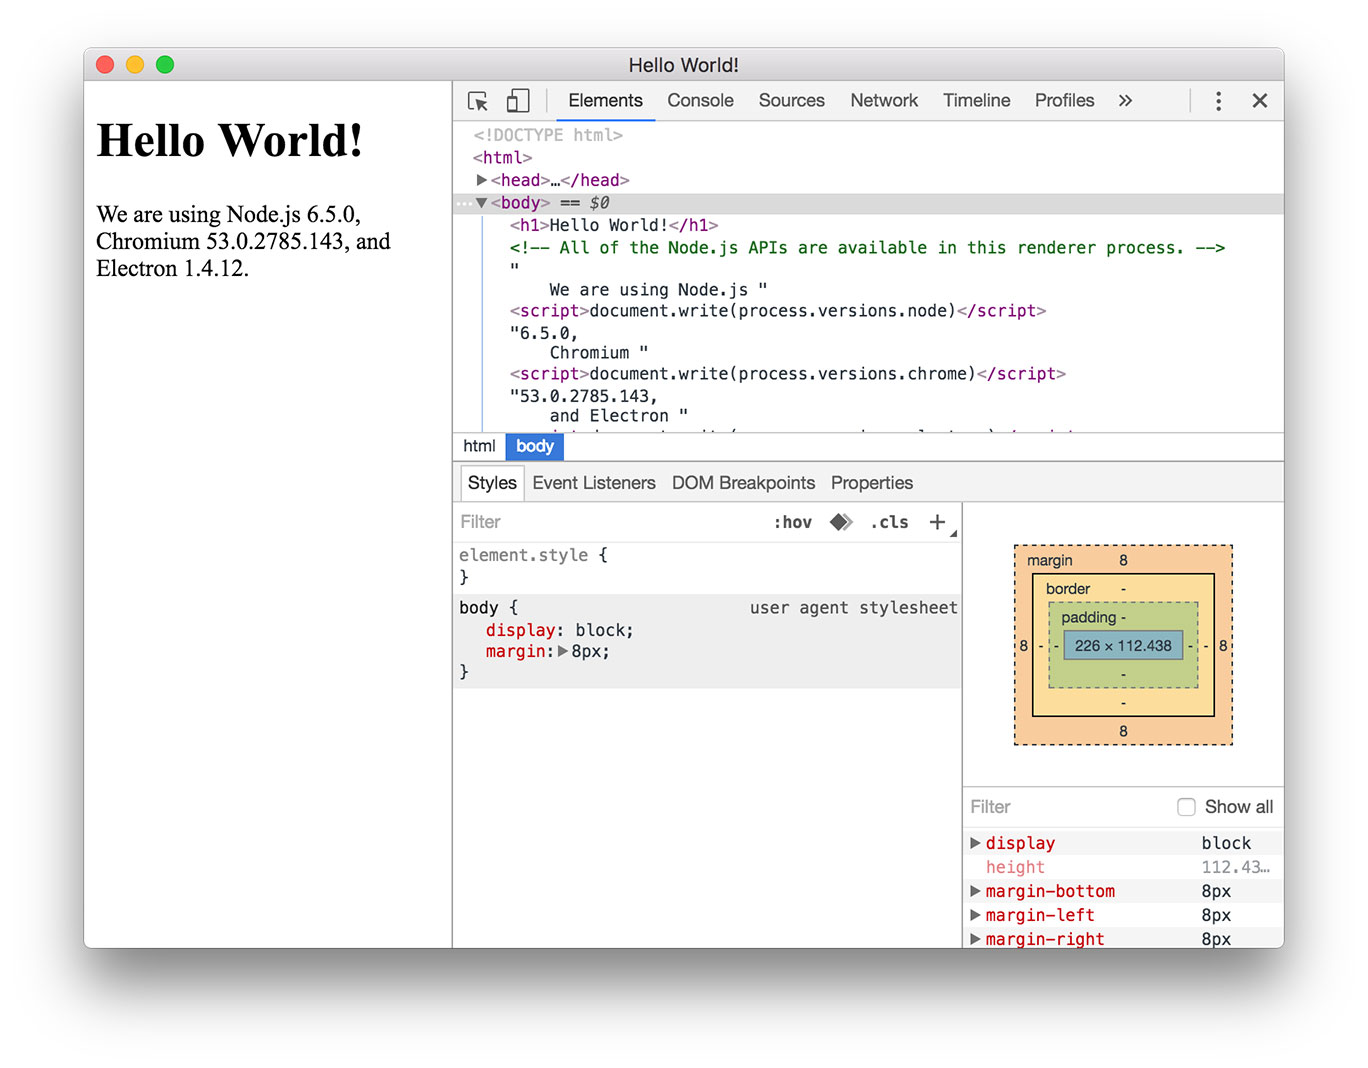The width and height of the screenshot is (1368, 1068).
Task: Toggle the .cls class editor button
Action: [x=889, y=522]
